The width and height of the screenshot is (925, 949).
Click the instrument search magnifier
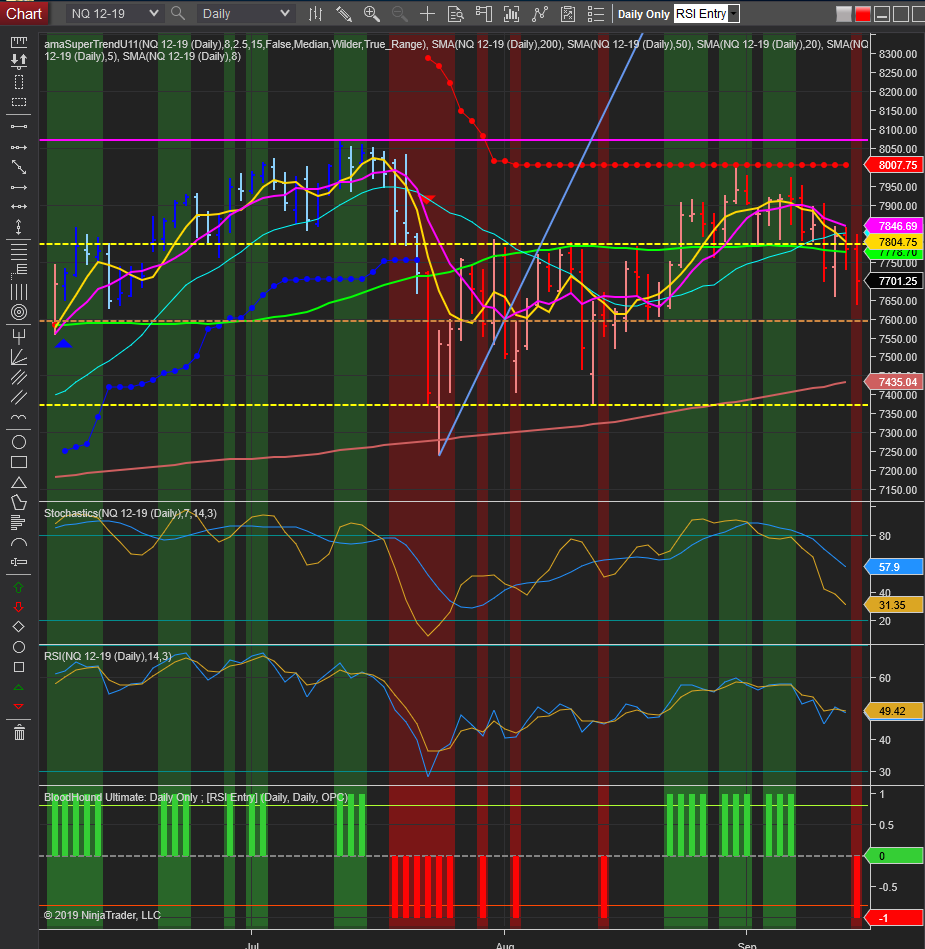(178, 13)
